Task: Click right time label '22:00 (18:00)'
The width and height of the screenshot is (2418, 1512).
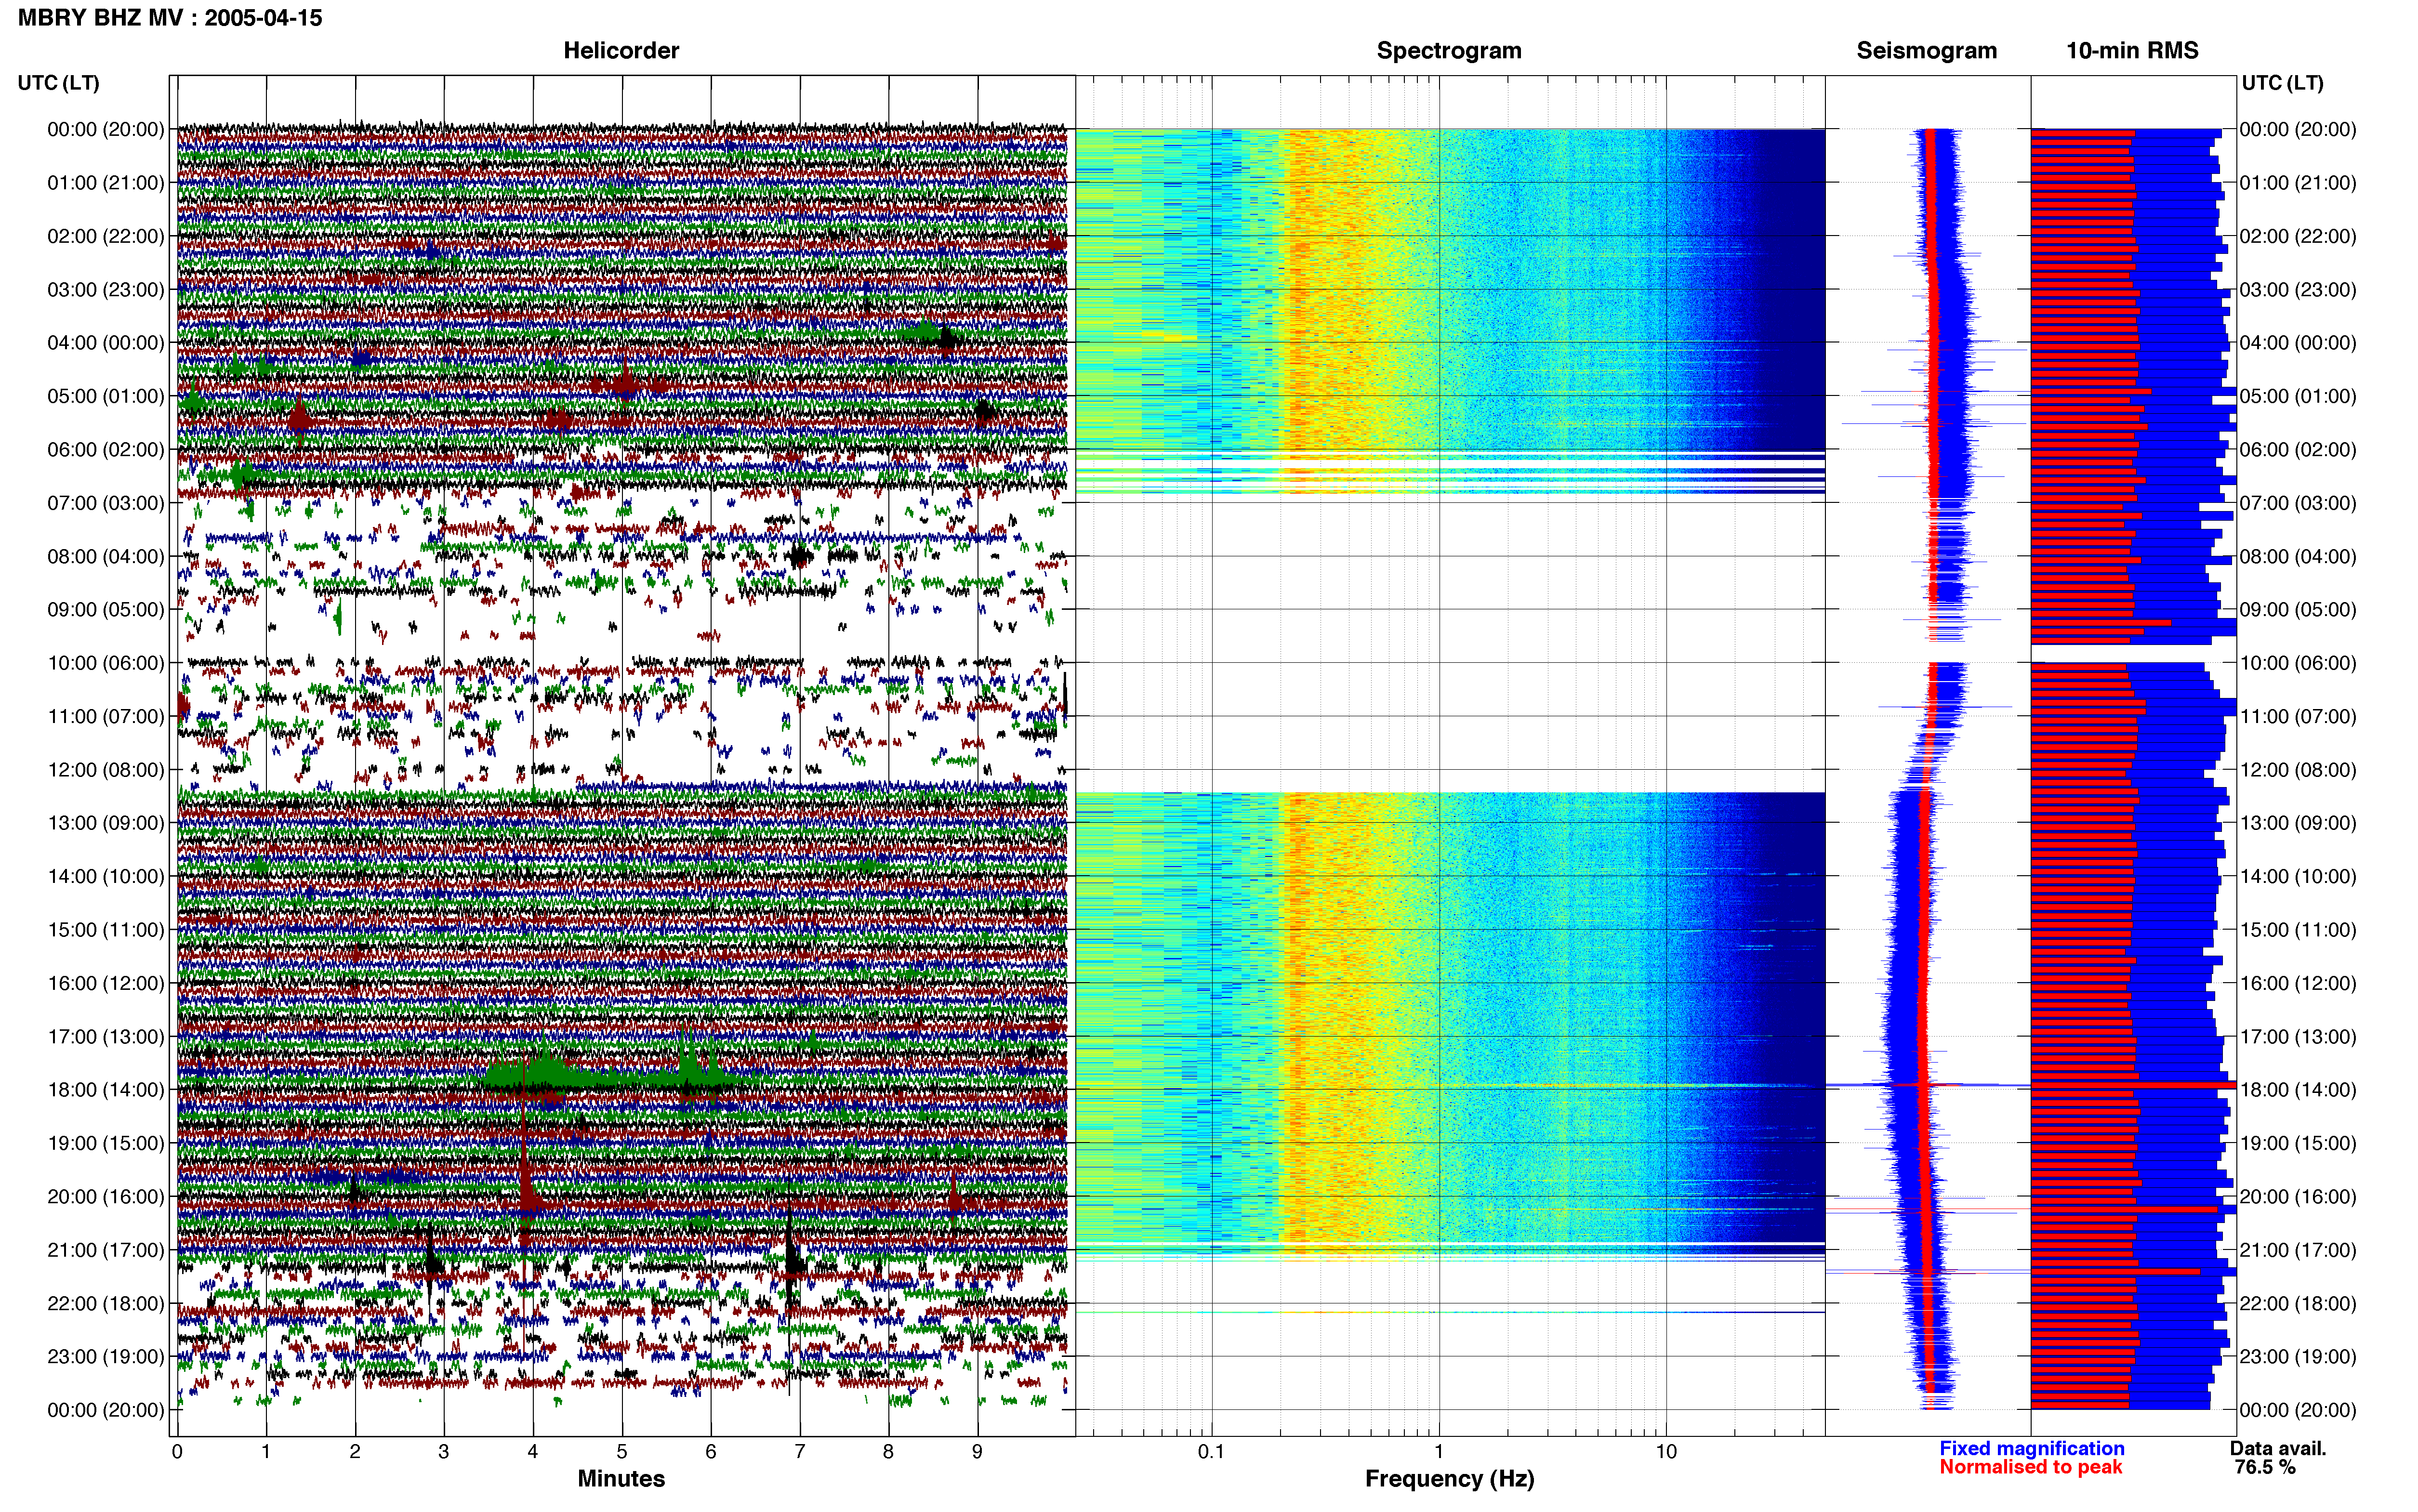Action: coord(2298,1304)
